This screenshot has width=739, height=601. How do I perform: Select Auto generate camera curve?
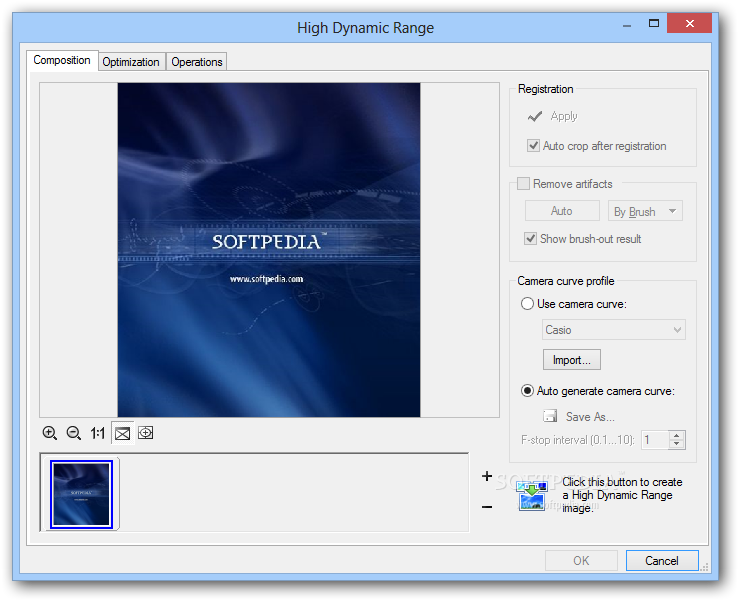(x=527, y=391)
